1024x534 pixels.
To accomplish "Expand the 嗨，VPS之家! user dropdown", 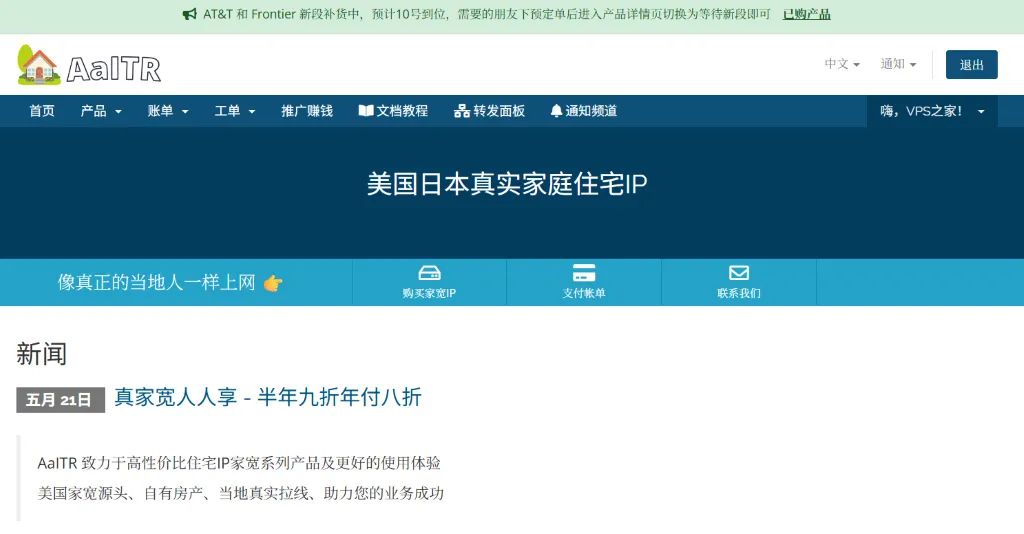I will [932, 111].
